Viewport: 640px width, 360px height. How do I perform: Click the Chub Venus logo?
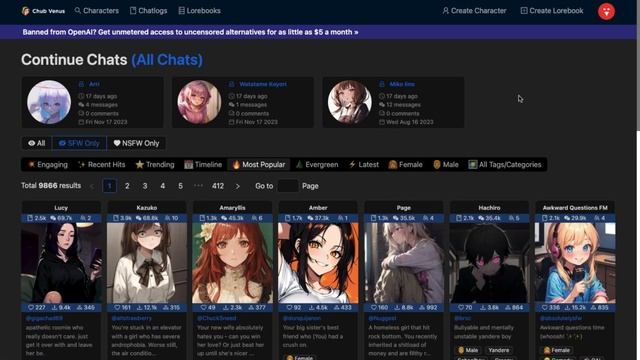pyautogui.click(x=43, y=11)
